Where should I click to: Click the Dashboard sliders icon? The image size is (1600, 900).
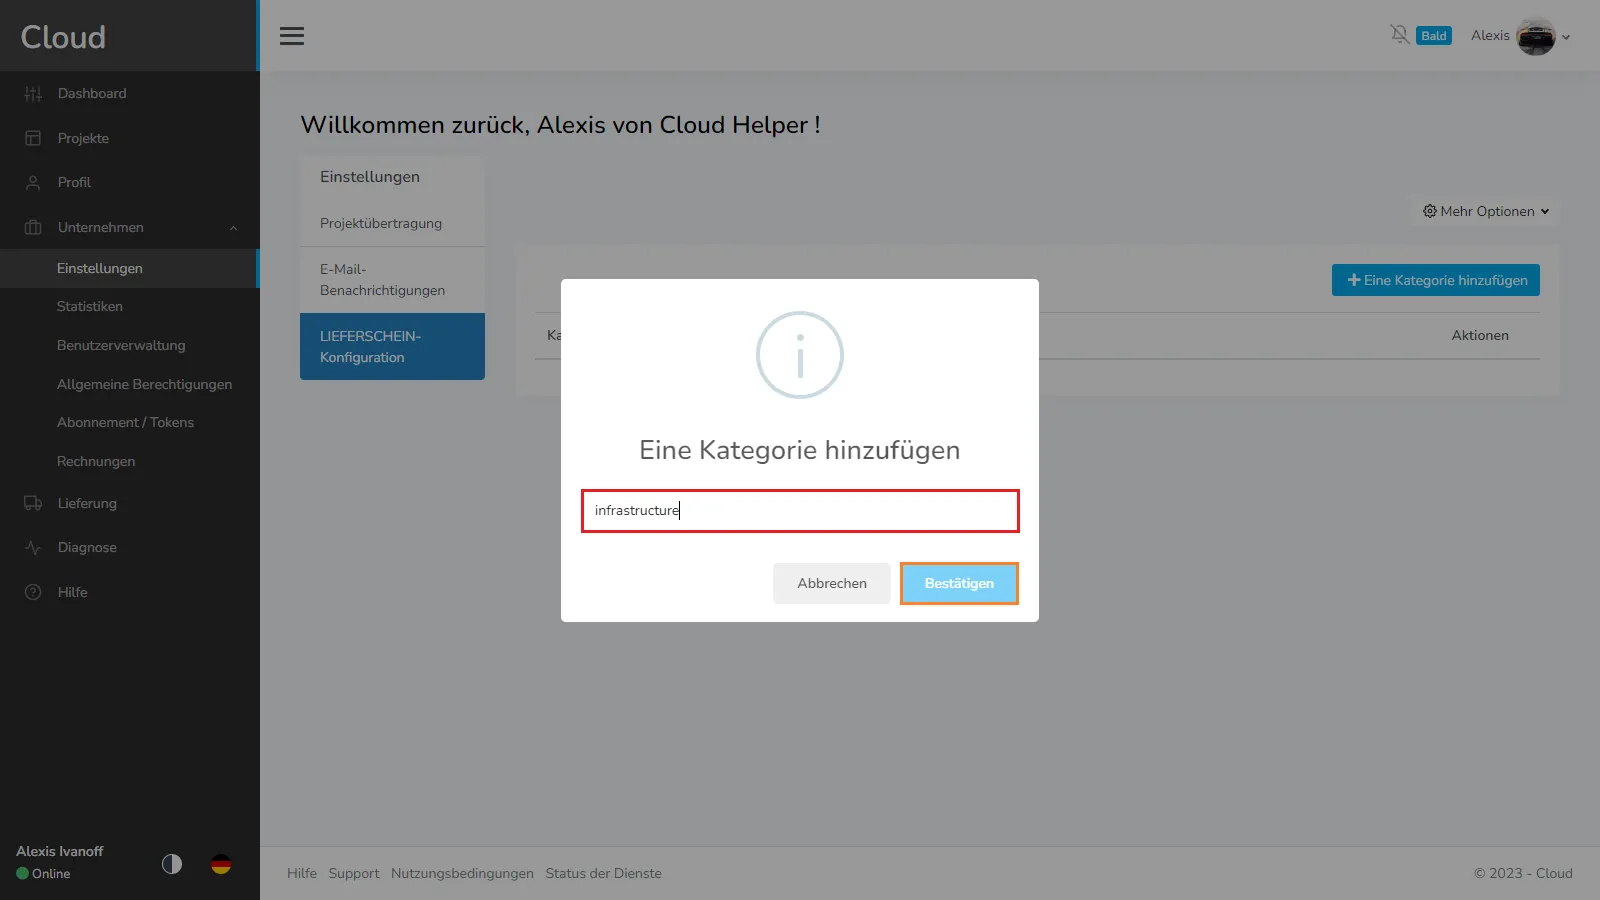(33, 94)
